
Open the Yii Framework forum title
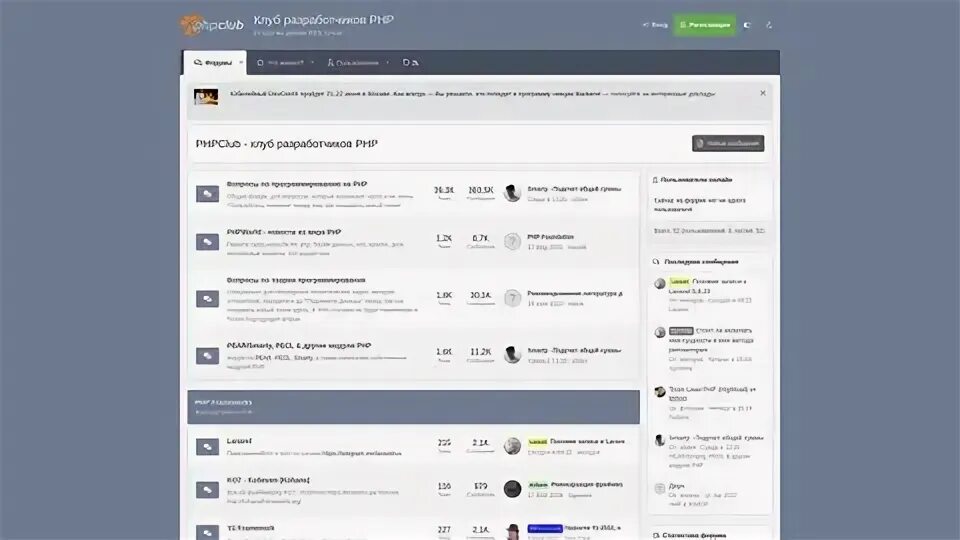(250, 528)
